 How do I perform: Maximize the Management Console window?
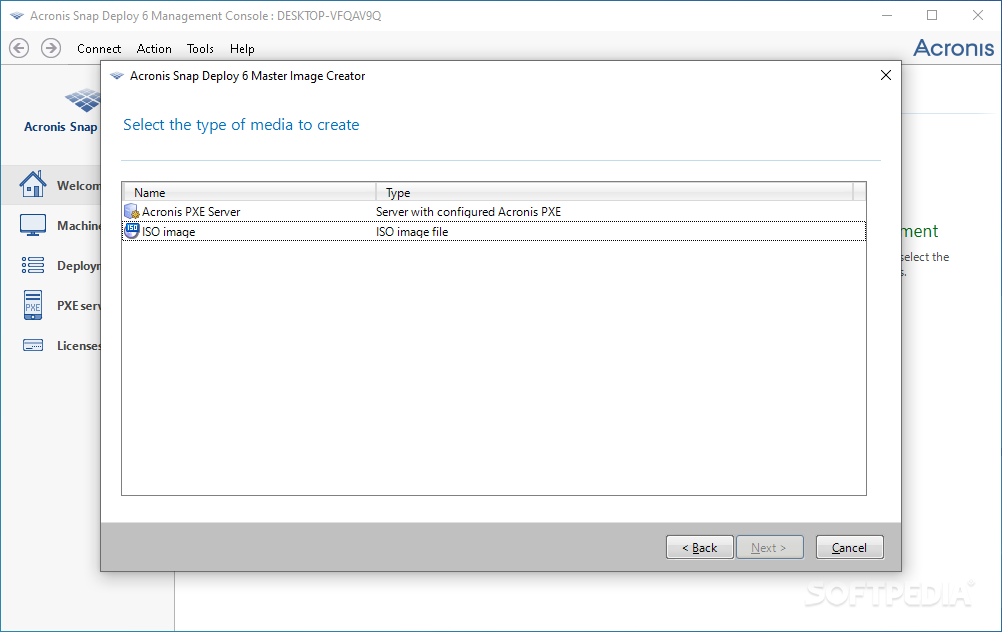coord(932,15)
